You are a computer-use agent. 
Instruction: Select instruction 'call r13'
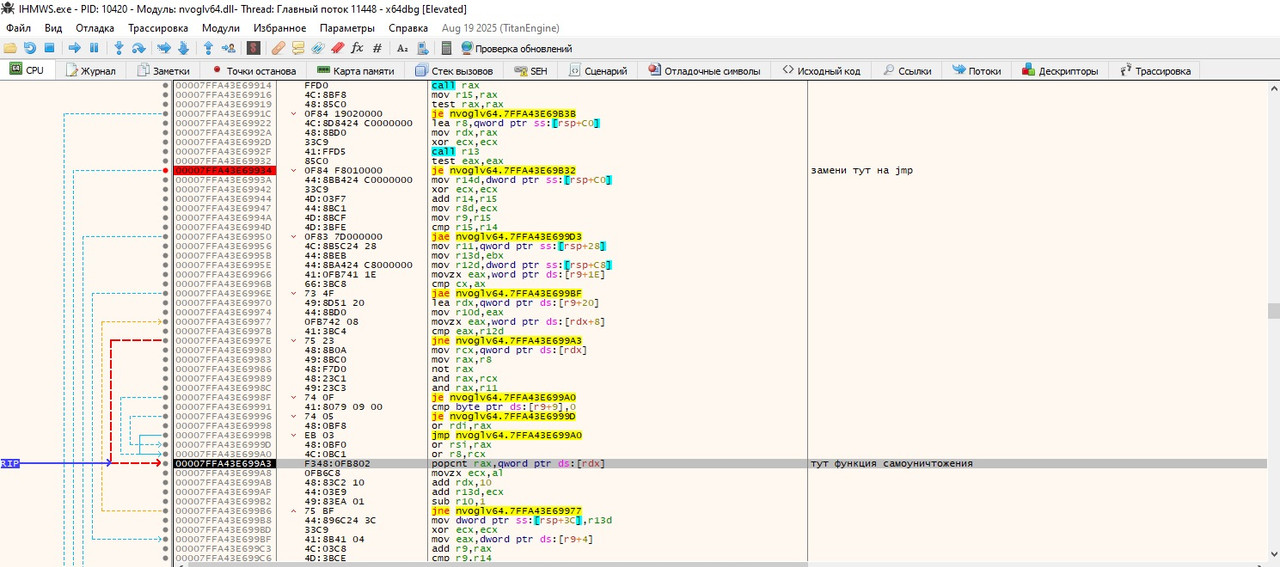[455, 151]
